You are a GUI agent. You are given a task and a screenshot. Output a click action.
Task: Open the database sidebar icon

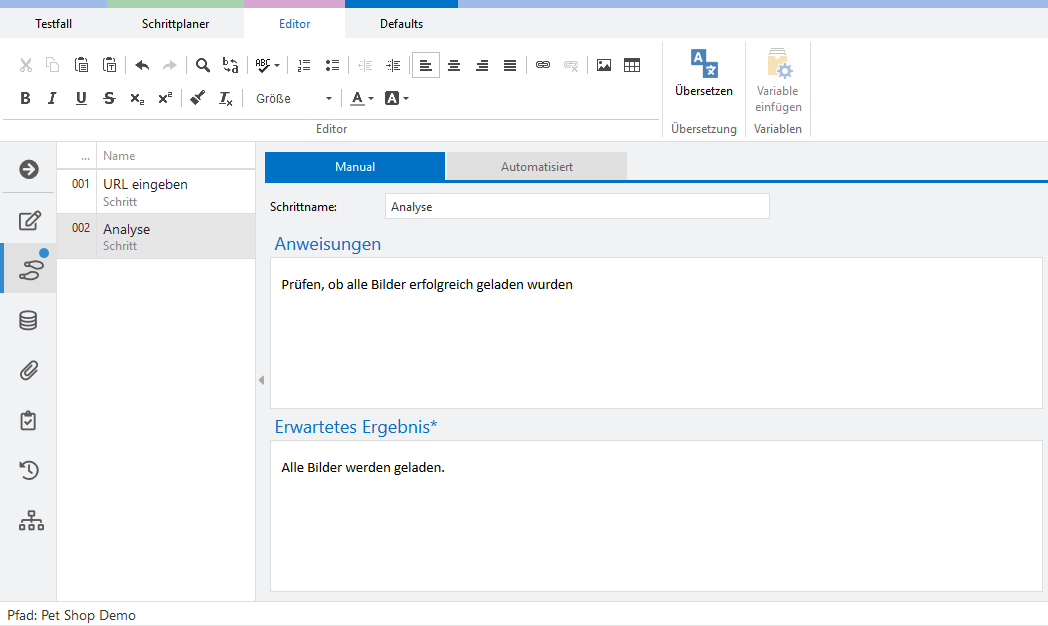point(29,321)
